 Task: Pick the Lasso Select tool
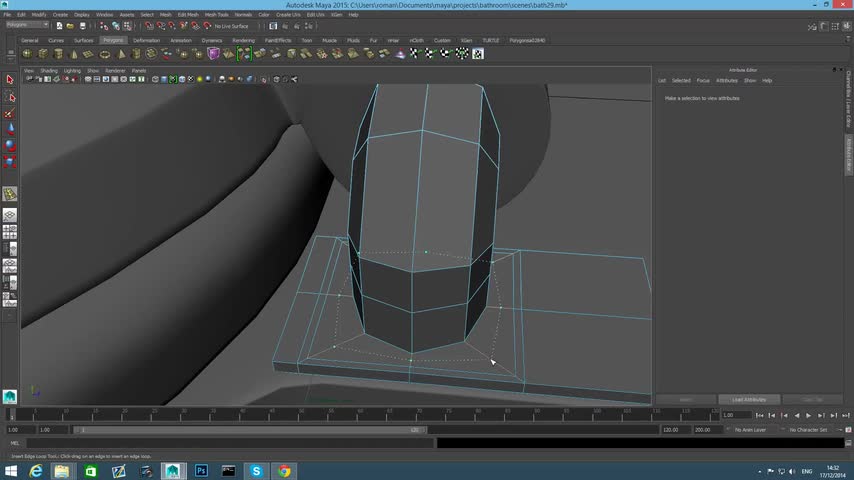(x=10, y=97)
